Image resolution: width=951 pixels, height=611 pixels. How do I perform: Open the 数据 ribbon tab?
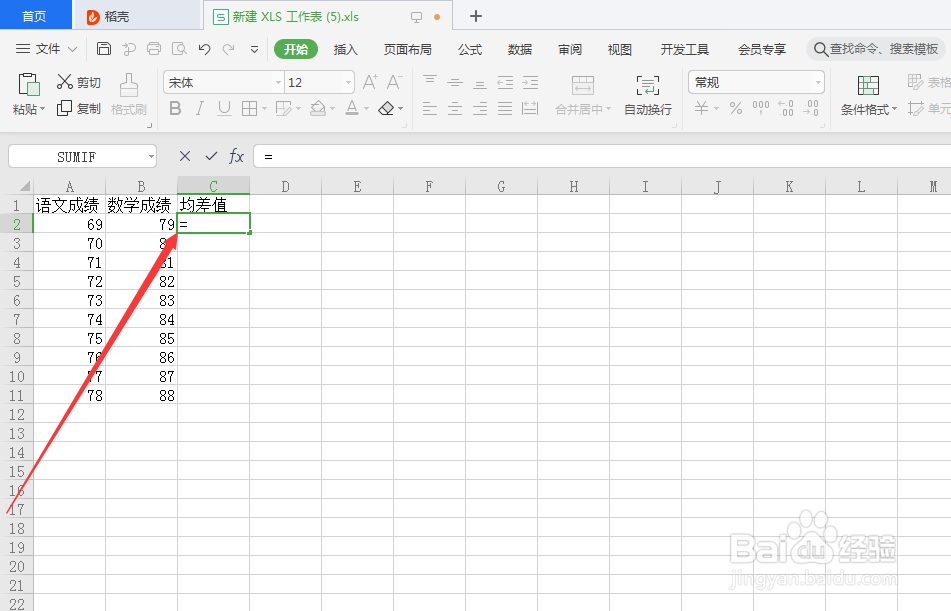pos(520,49)
